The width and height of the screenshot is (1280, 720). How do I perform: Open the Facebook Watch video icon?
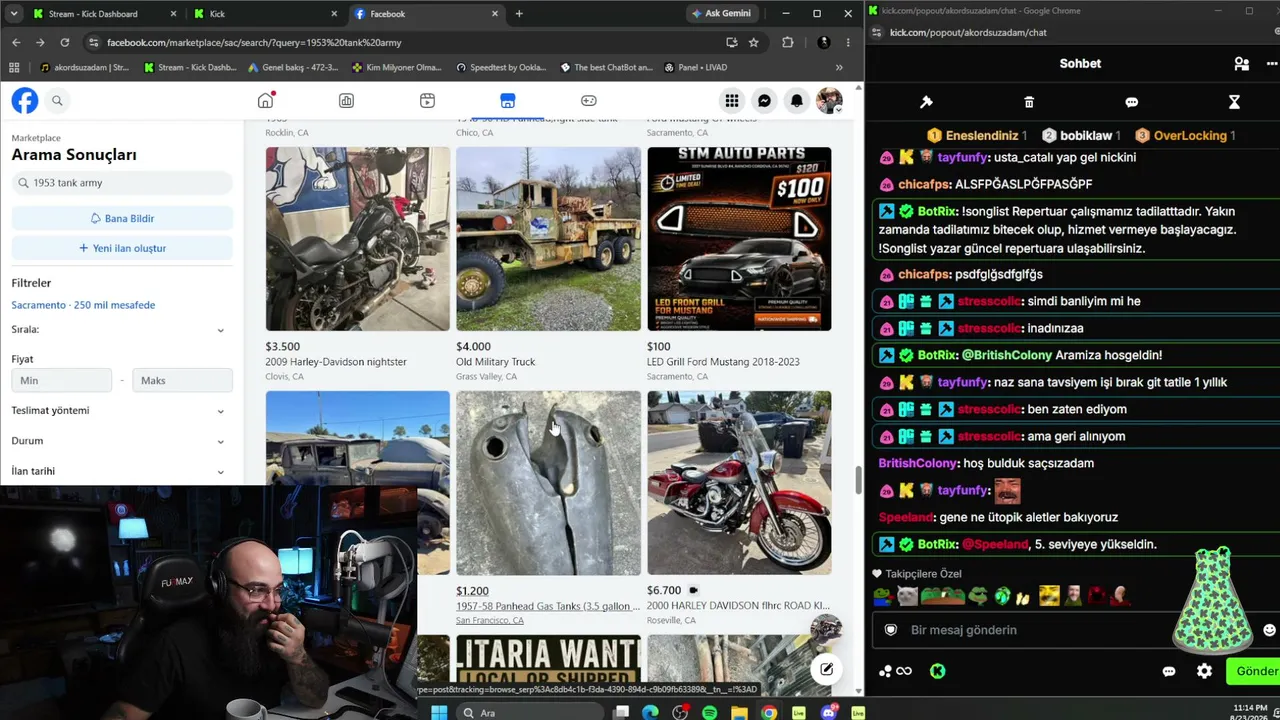pyautogui.click(x=427, y=101)
